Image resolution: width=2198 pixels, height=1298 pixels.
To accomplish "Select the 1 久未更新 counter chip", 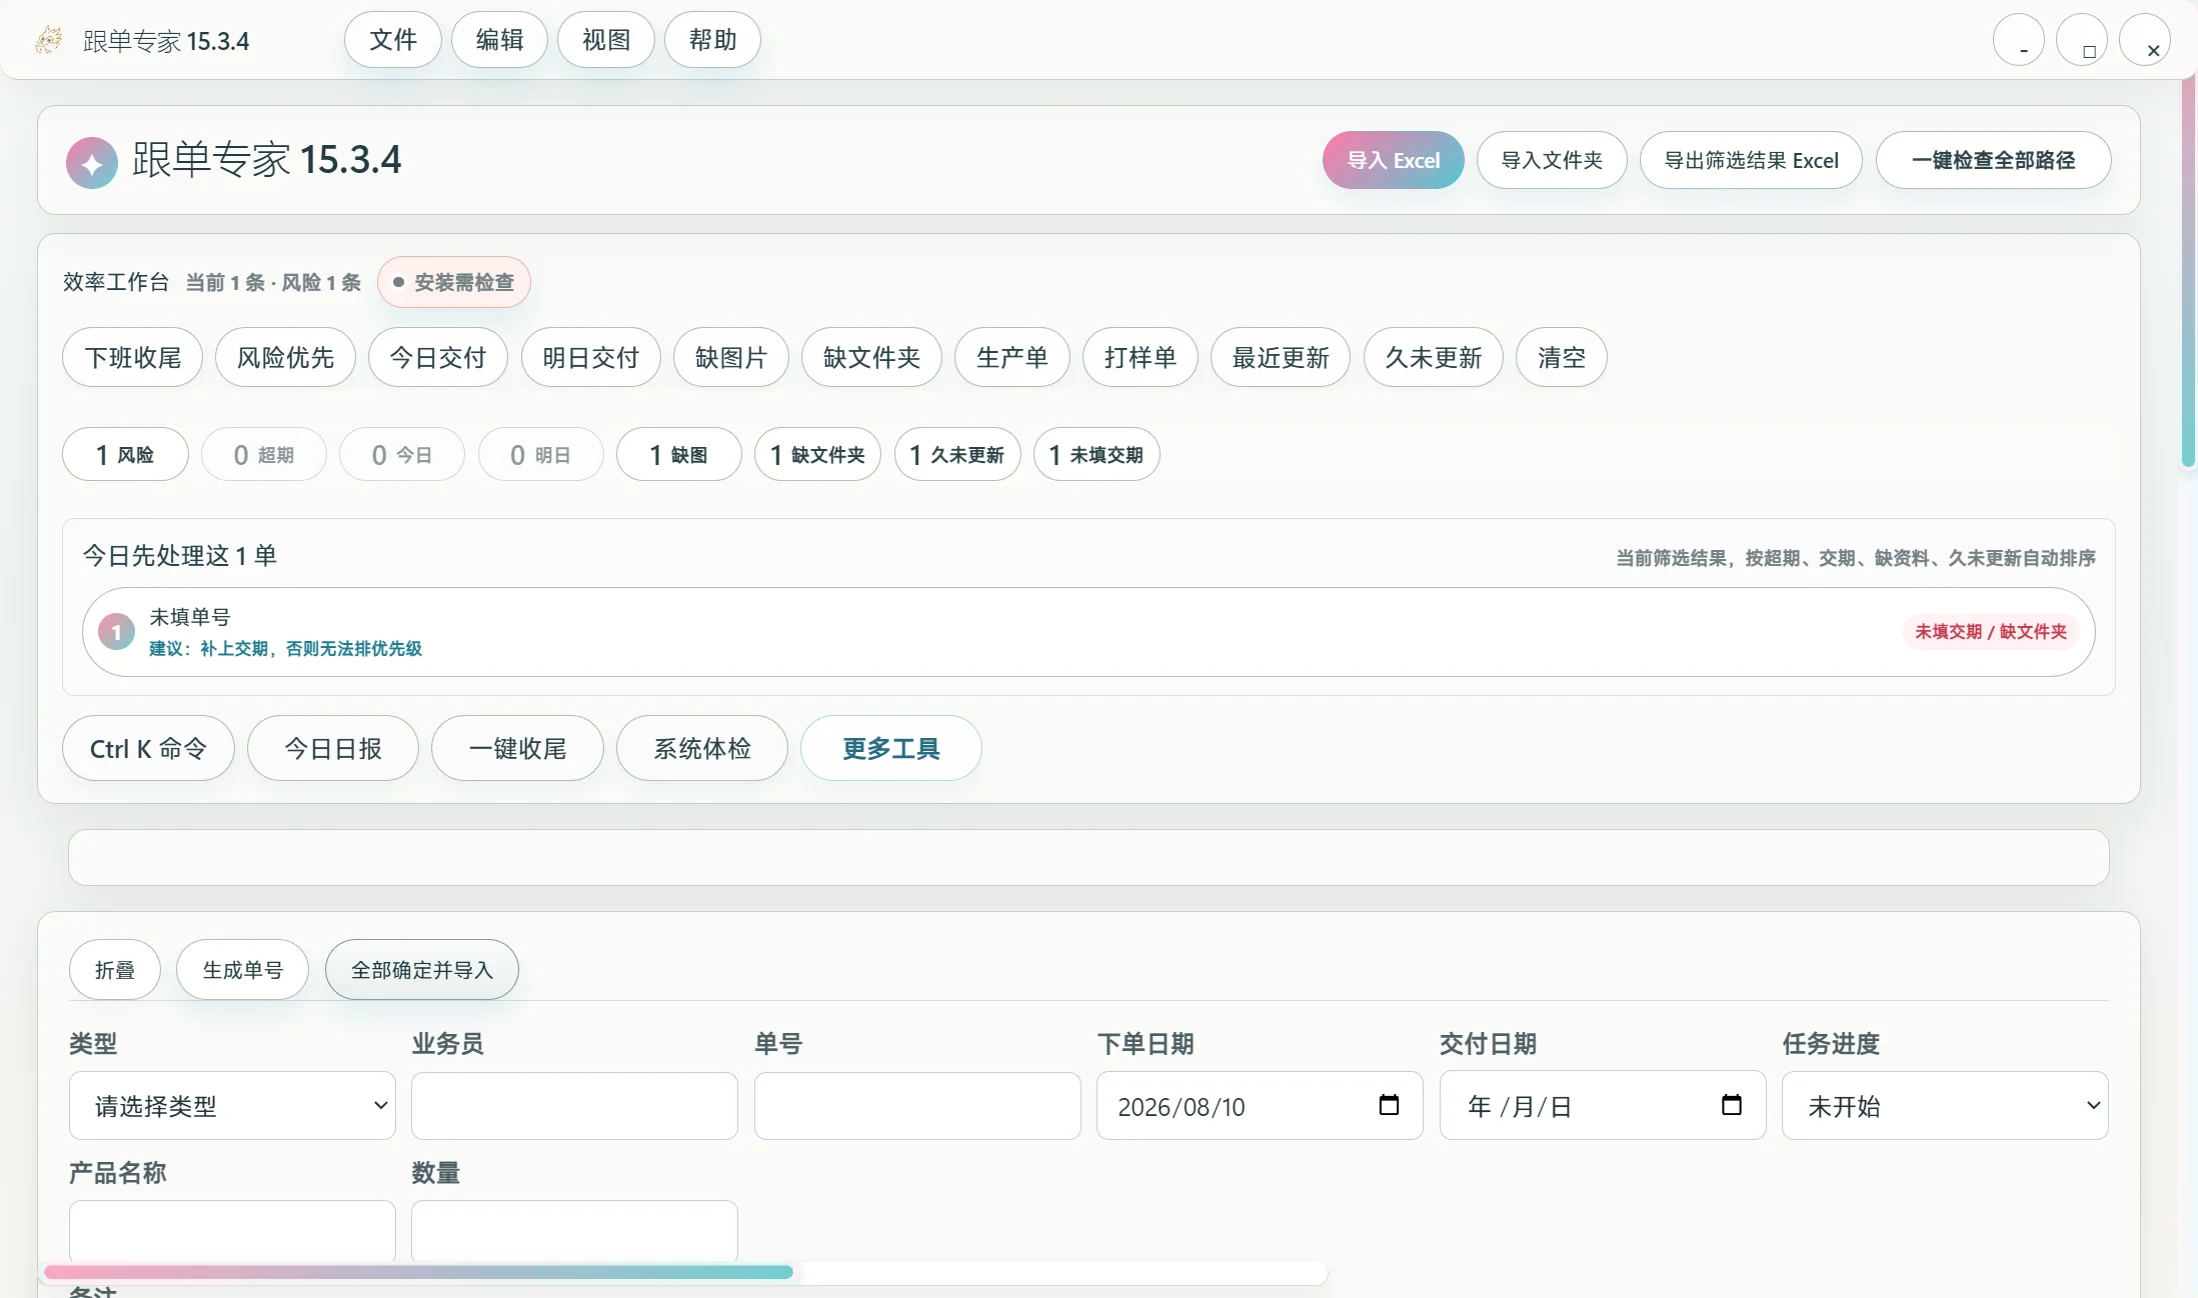I will [958, 455].
